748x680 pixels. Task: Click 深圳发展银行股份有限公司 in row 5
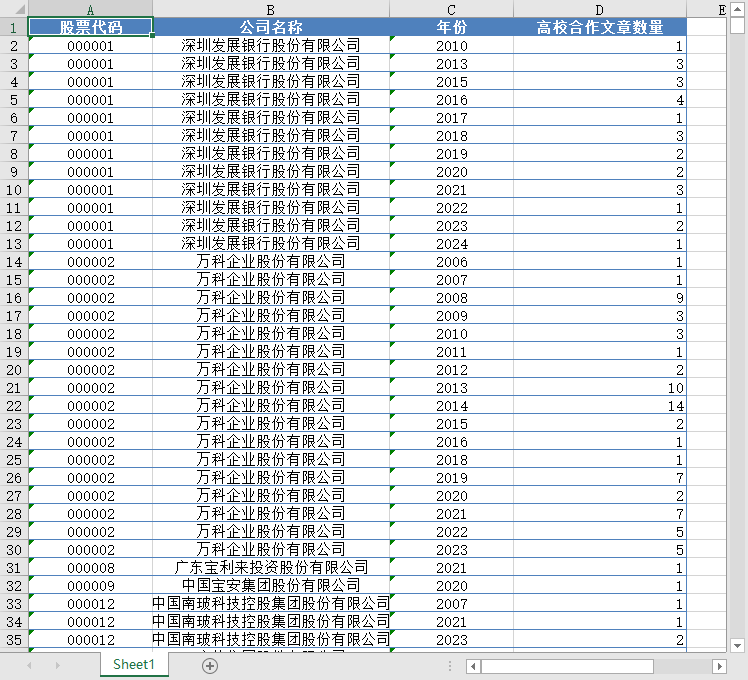[x=270, y=100]
